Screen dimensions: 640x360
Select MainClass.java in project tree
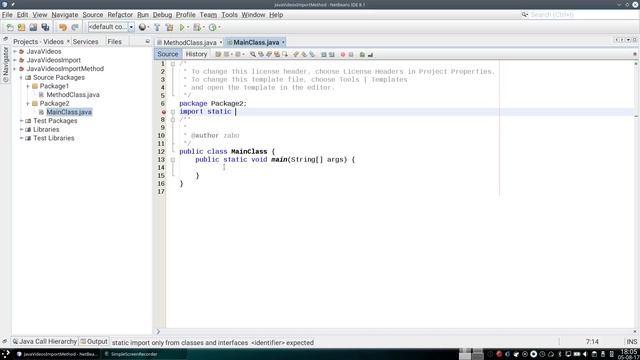click(x=69, y=112)
